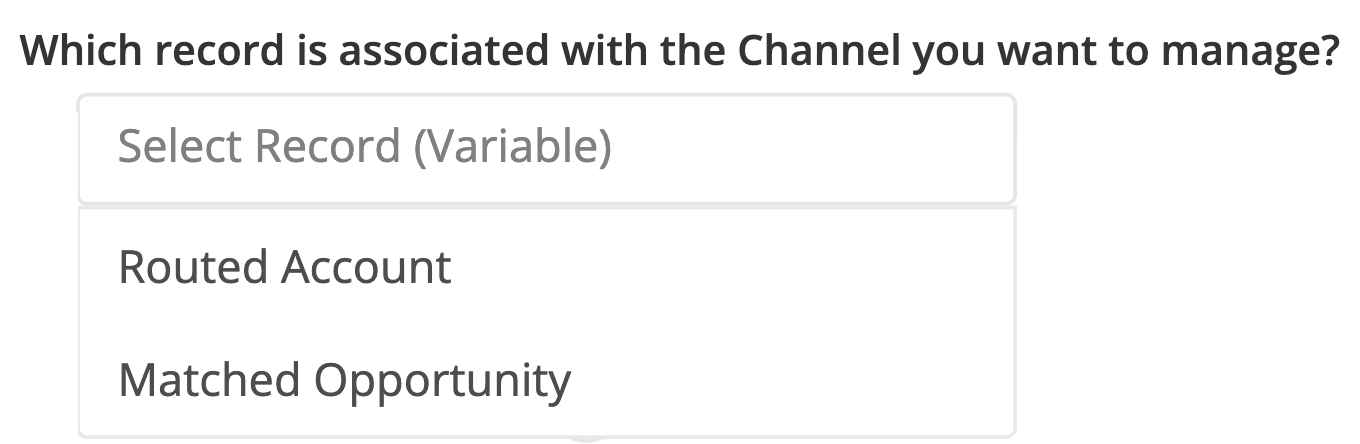
Task: Choose Routed Account from the list
Action: 285,268
